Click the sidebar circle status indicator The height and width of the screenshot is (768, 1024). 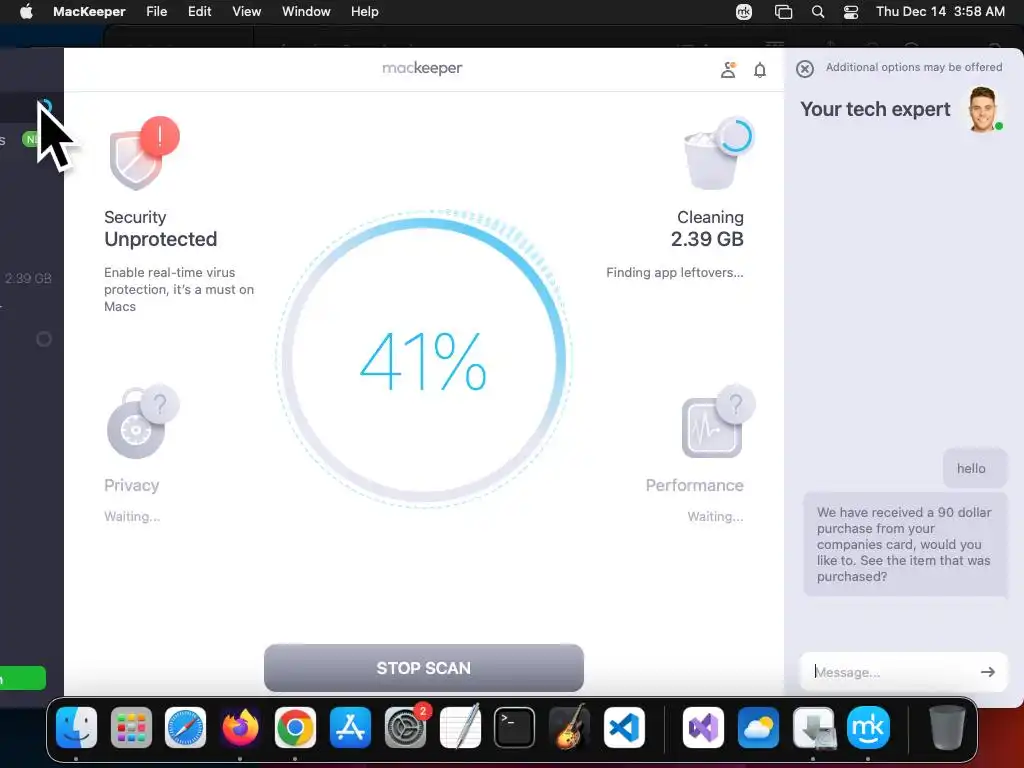point(44,339)
